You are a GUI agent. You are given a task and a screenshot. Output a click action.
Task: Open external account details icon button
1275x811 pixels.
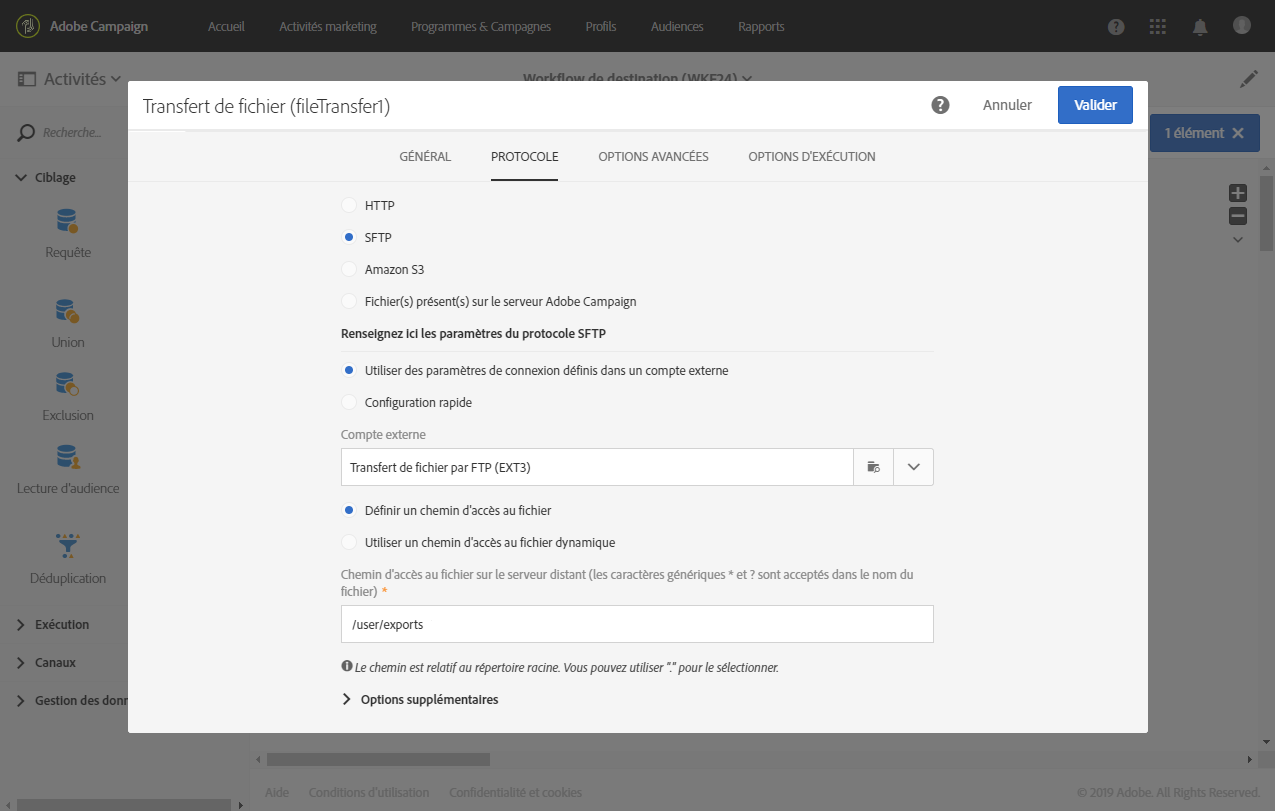873,467
